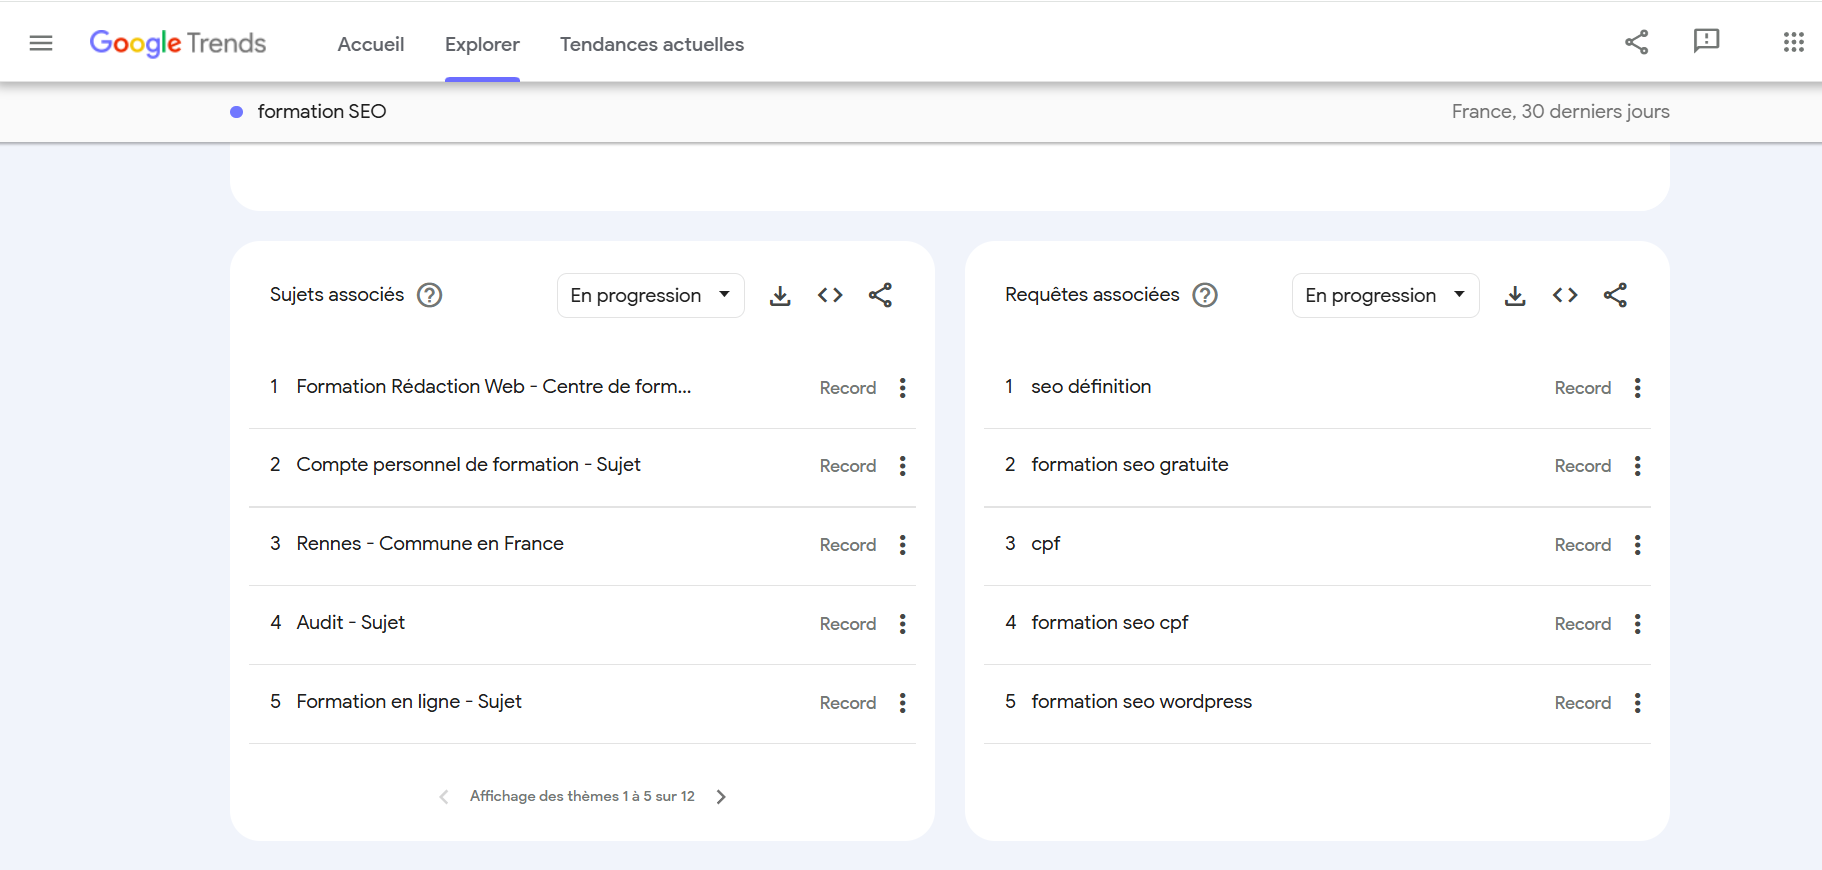This screenshot has height=870, width=1822.
Task: Click the formation SEO blue dot
Action: [237, 112]
